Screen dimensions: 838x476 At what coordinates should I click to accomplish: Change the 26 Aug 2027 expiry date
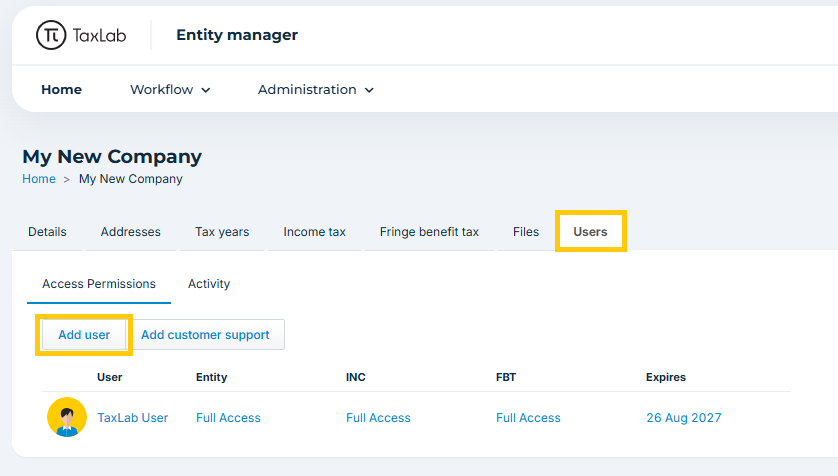(x=684, y=418)
